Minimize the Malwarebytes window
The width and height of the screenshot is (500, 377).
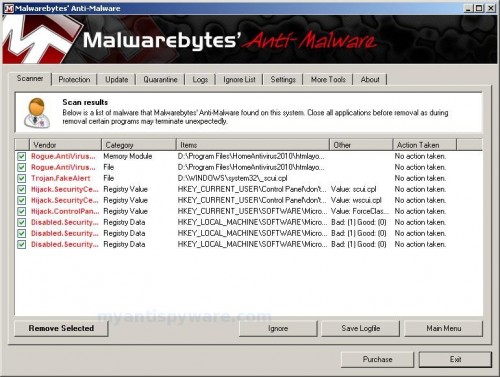[x=469, y=8]
